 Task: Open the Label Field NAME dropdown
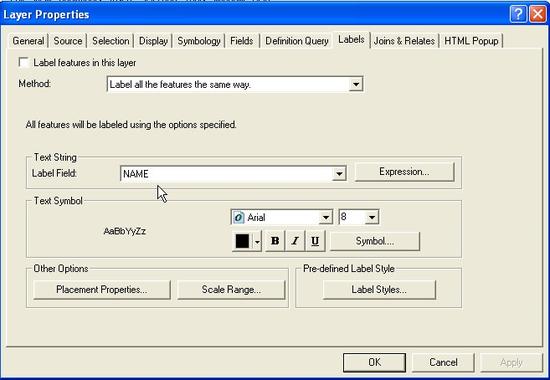339,174
